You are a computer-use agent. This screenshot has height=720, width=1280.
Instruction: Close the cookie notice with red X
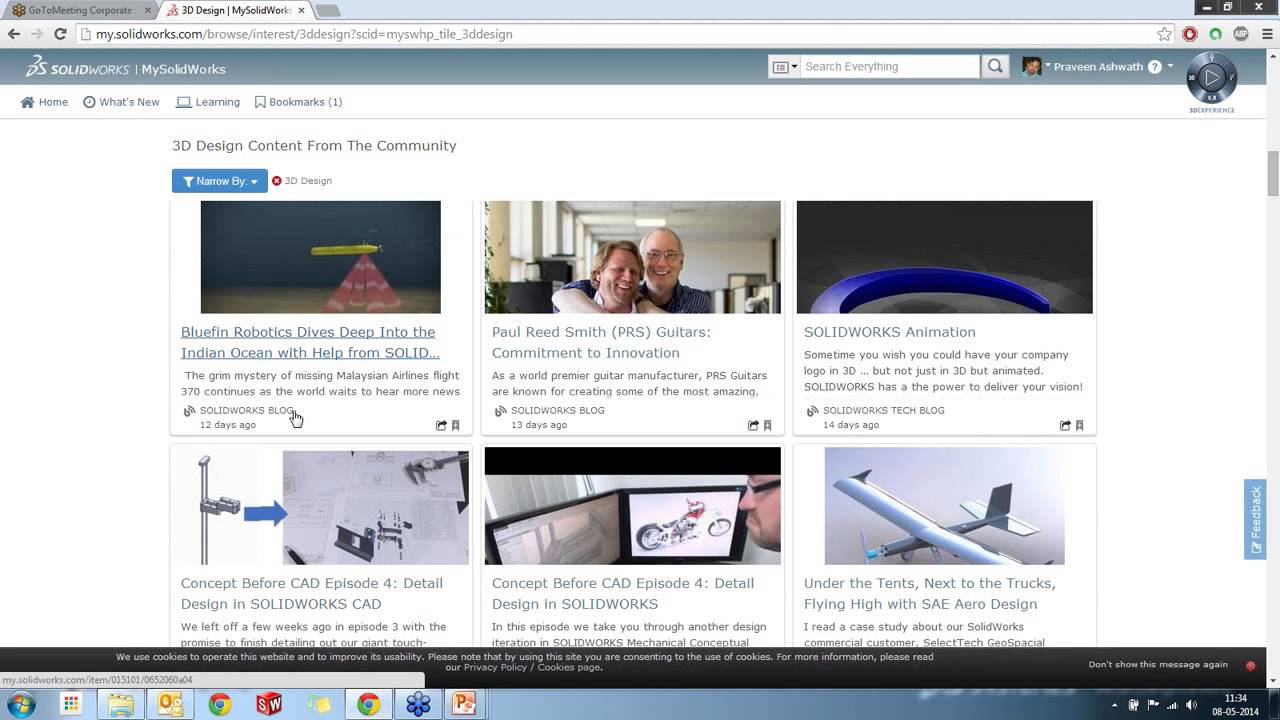coord(1250,665)
